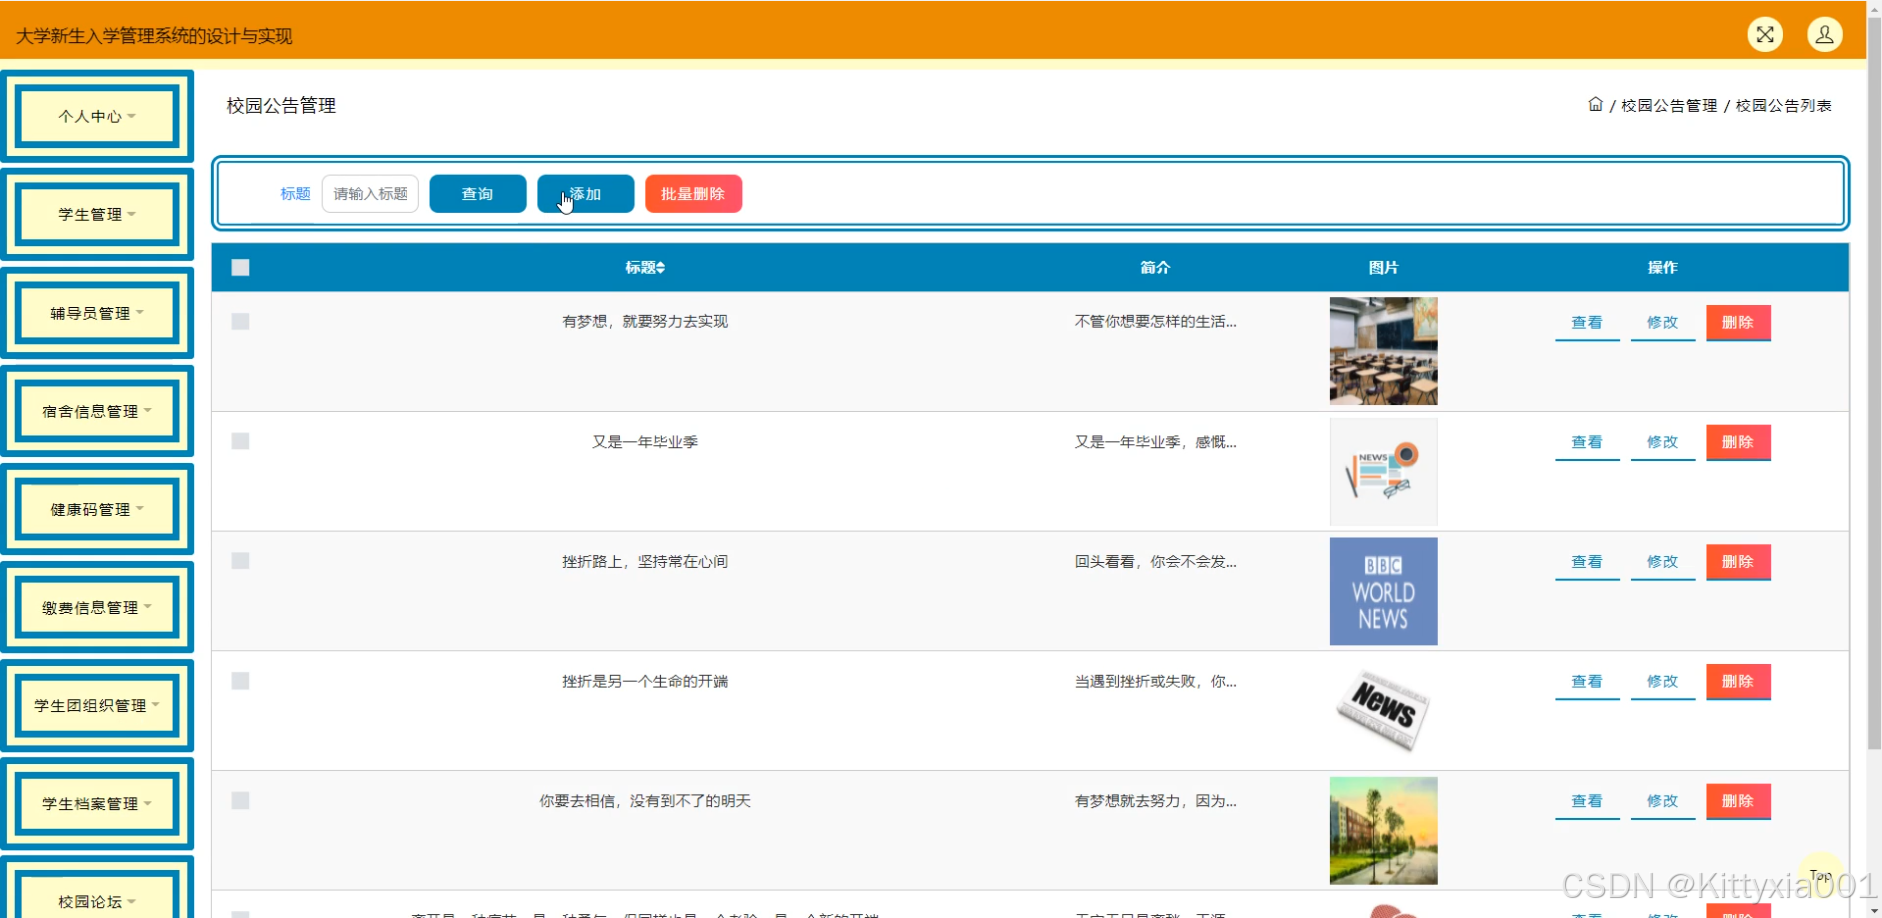Select the checkbox for 又是一年毕业季 row

pyautogui.click(x=240, y=441)
